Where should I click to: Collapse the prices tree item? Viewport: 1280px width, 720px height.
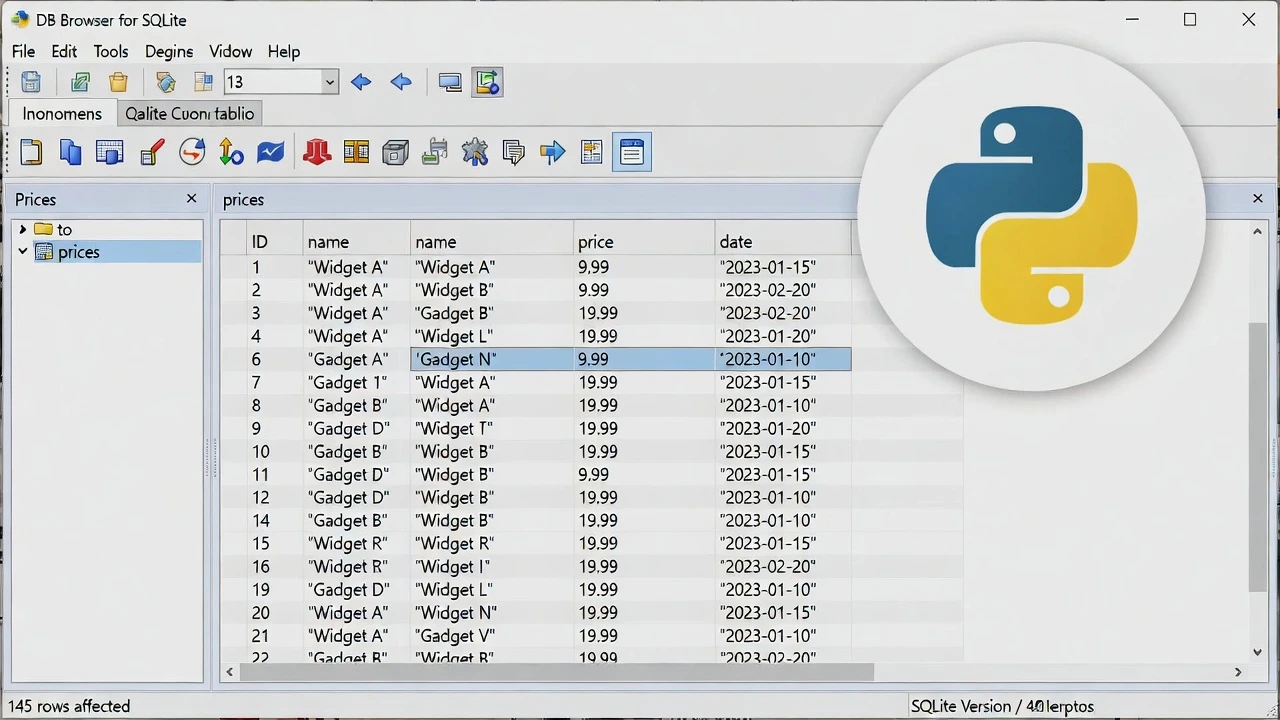point(22,252)
